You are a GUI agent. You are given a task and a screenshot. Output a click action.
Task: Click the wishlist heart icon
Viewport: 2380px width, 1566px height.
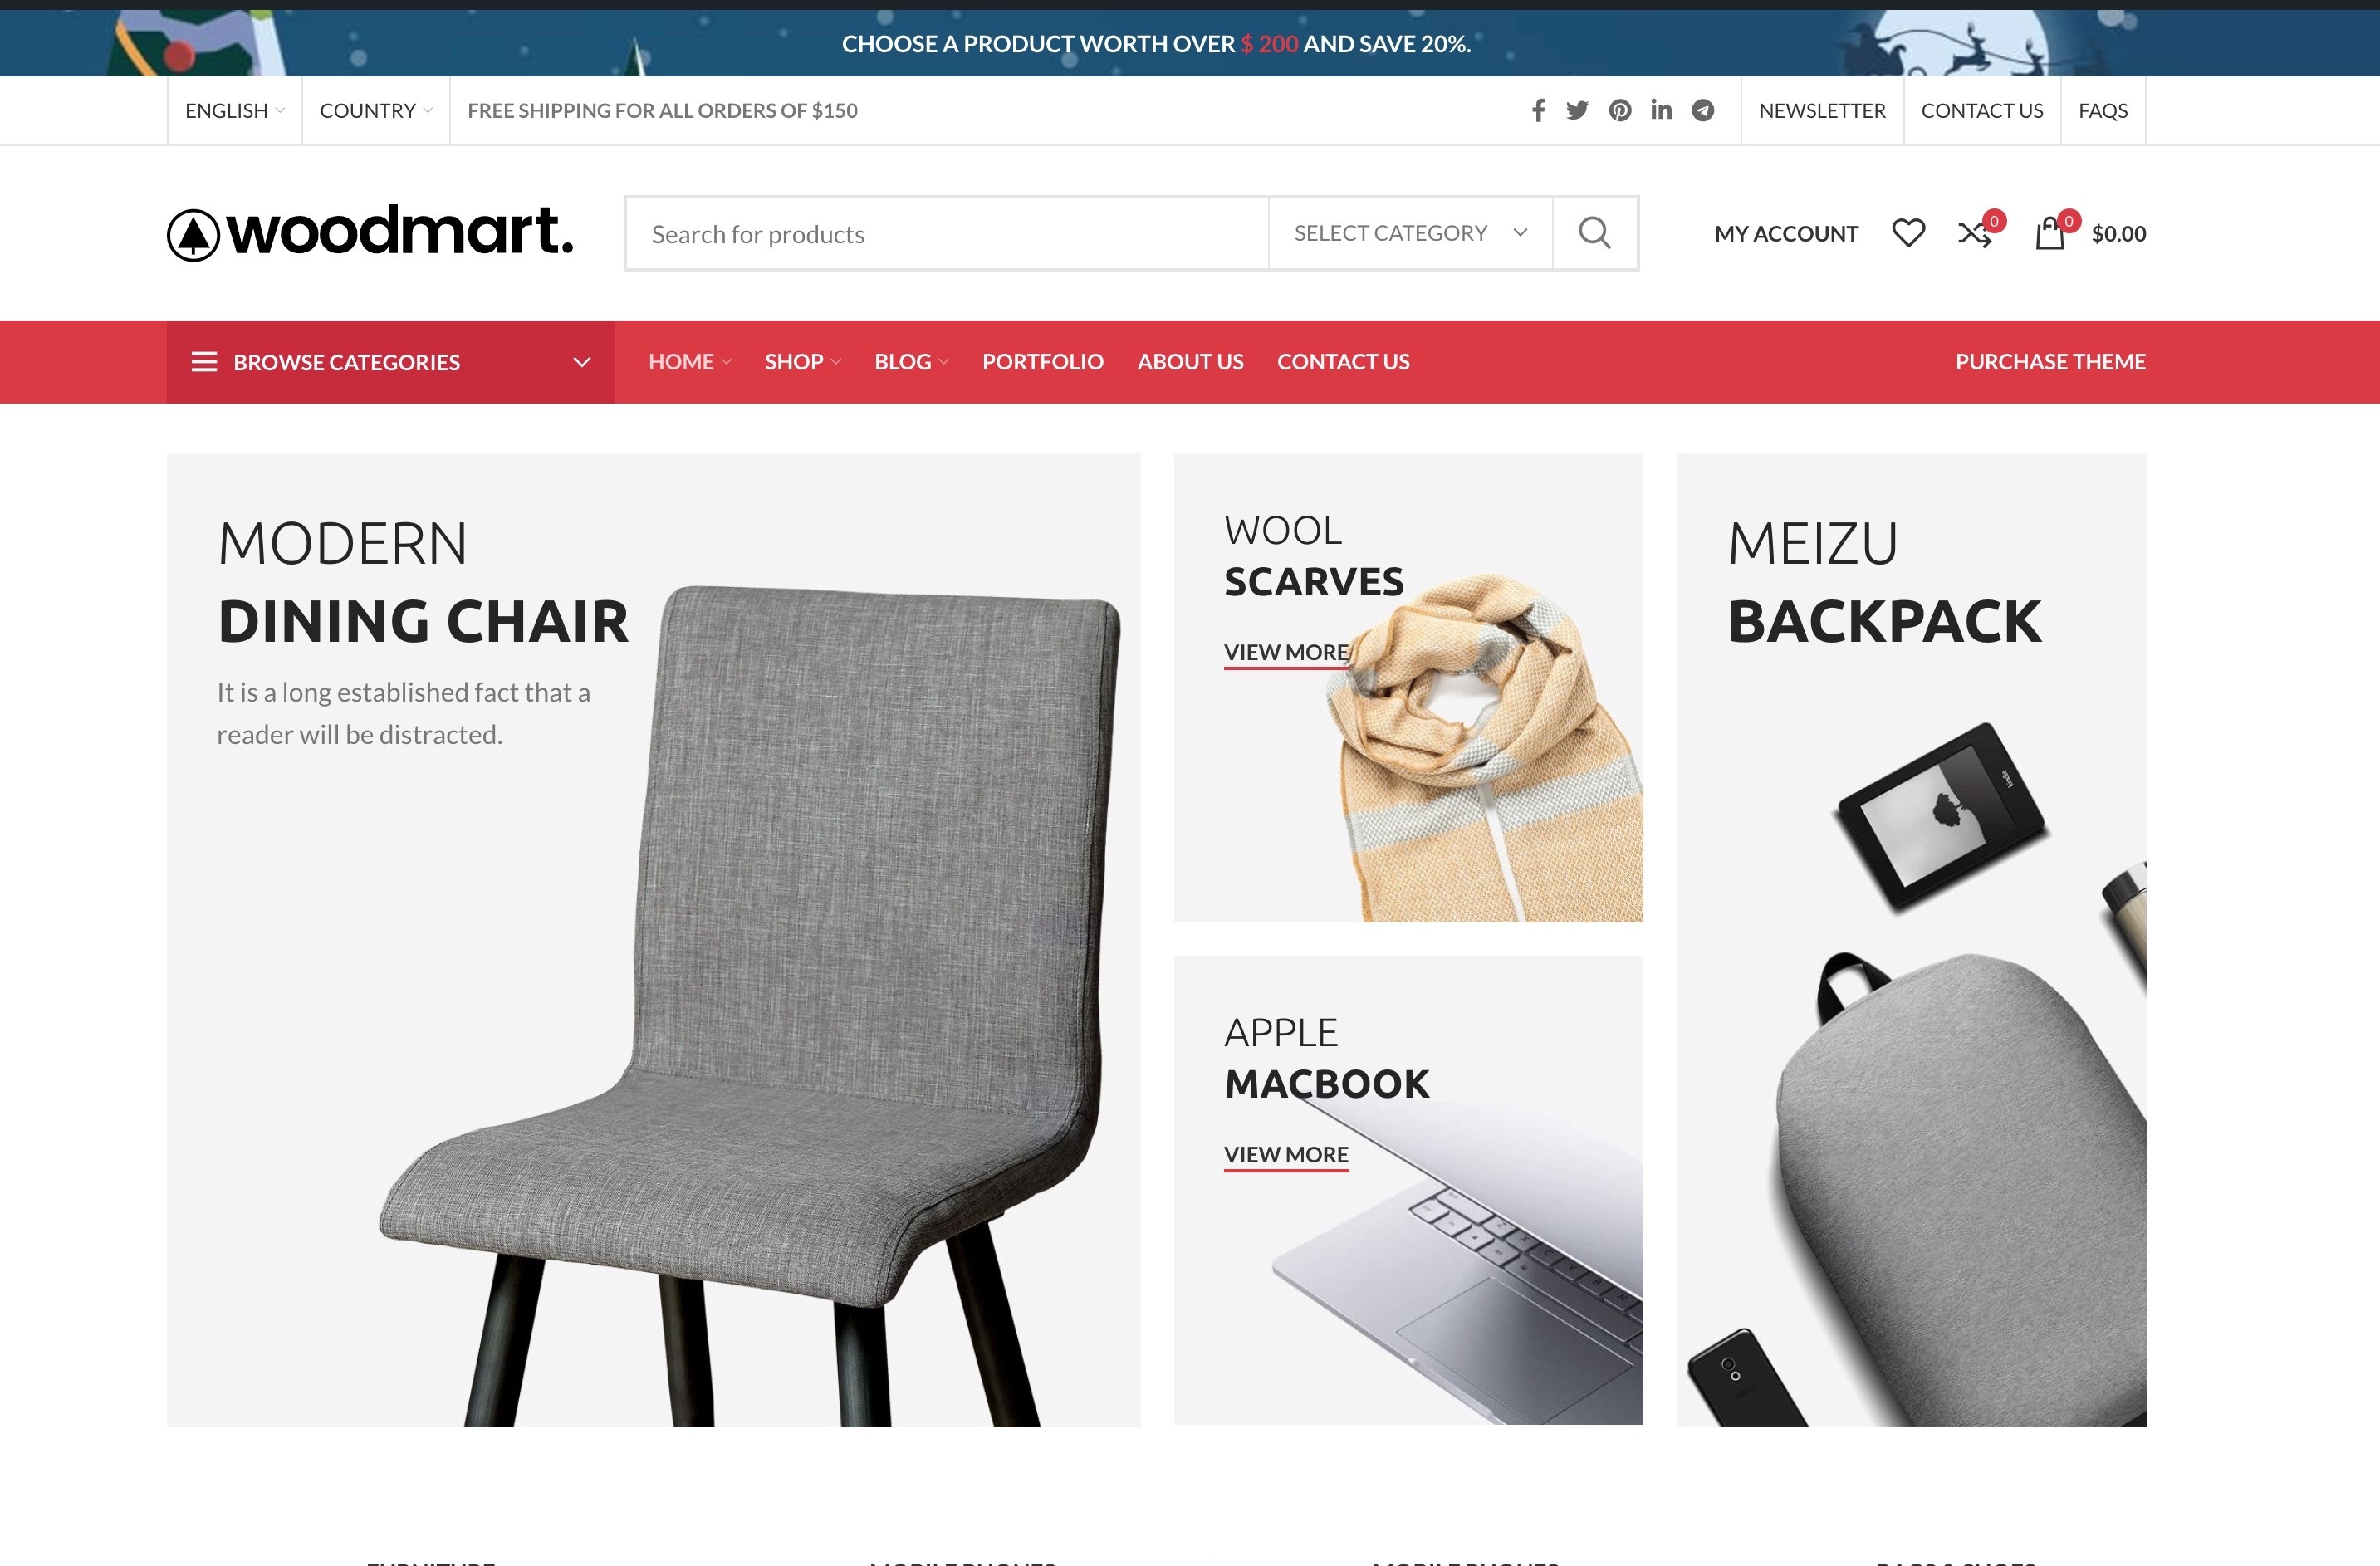click(x=1908, y=233)
